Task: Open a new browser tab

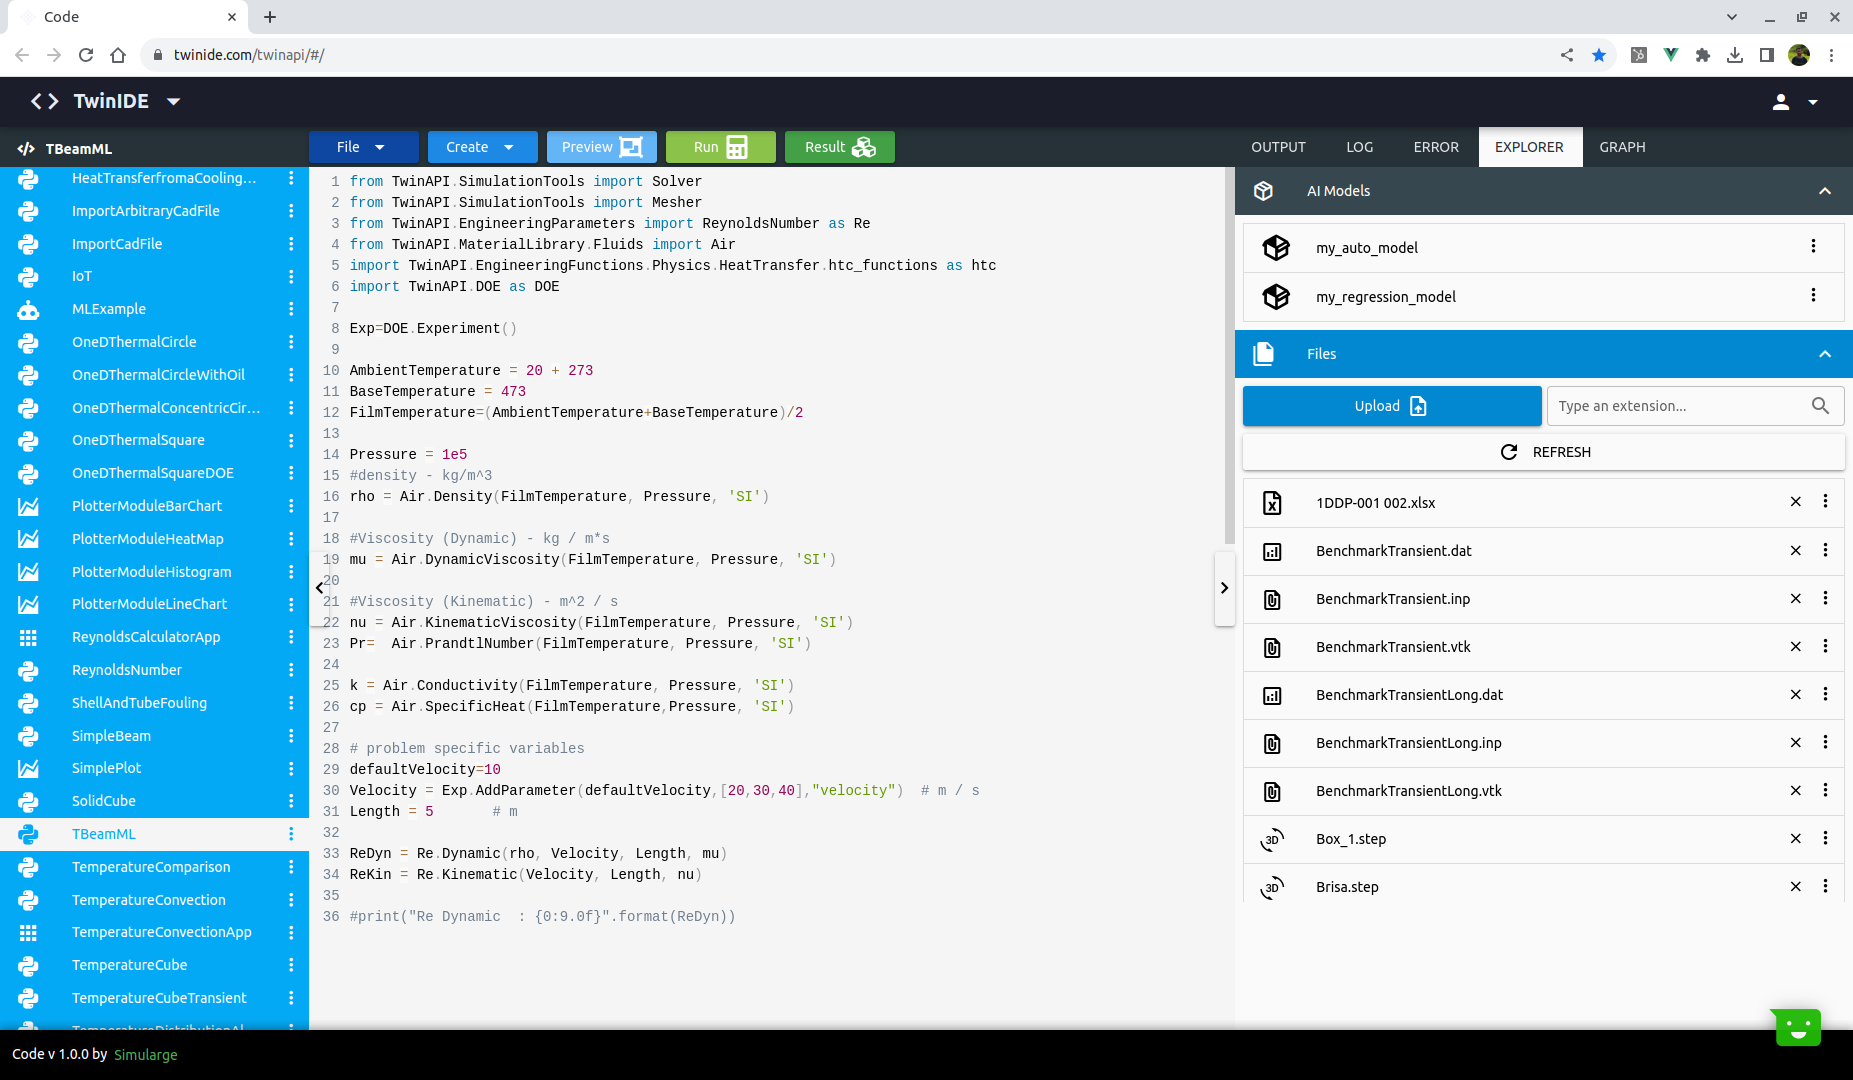Action: coord(270,17)
